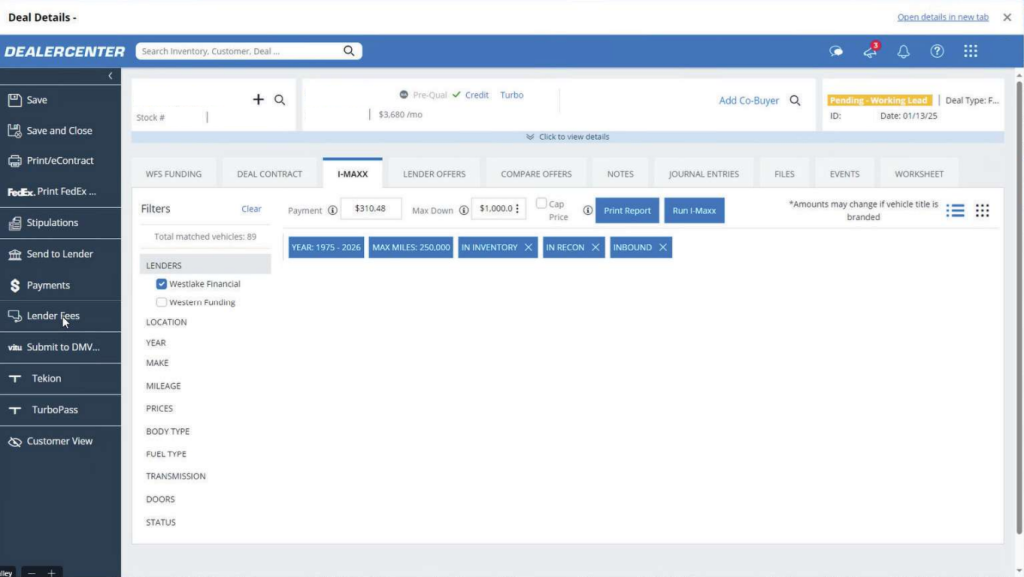The height and width of the screenshot is (577, 1024).
Task: Check the Western Funding lender checkbox
Action: (161, 302)
